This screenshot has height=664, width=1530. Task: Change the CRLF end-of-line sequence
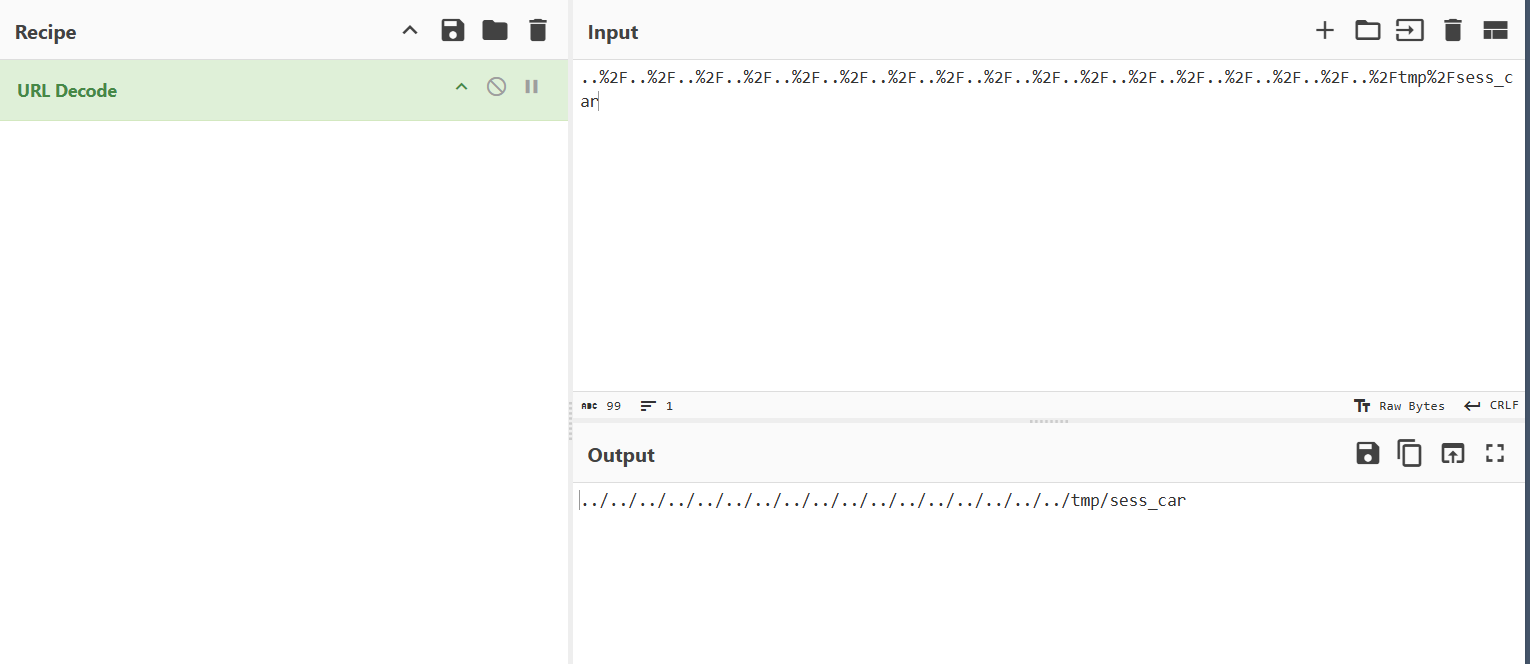click(1492, 406)
